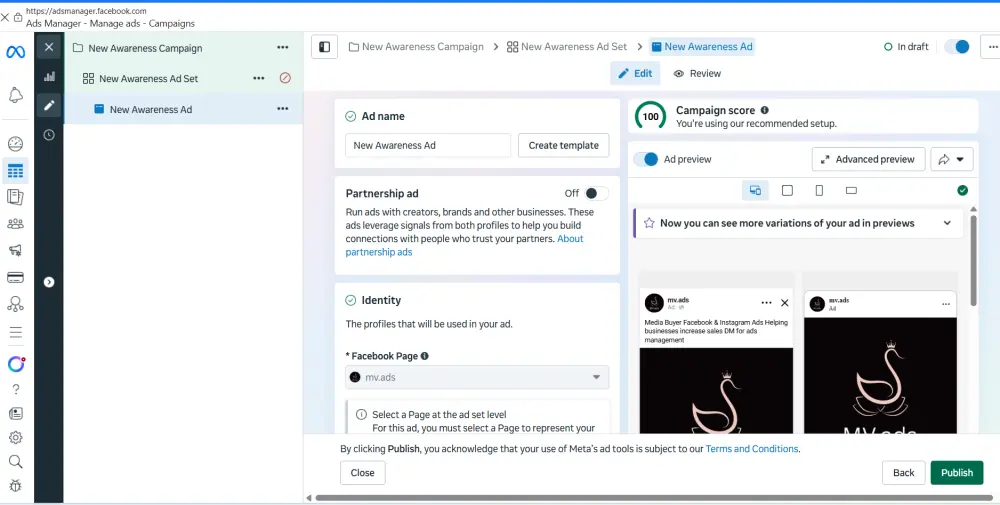Open Help question mark icon
This screenshot has height=505, width=1000.
[x=15, y=389]
